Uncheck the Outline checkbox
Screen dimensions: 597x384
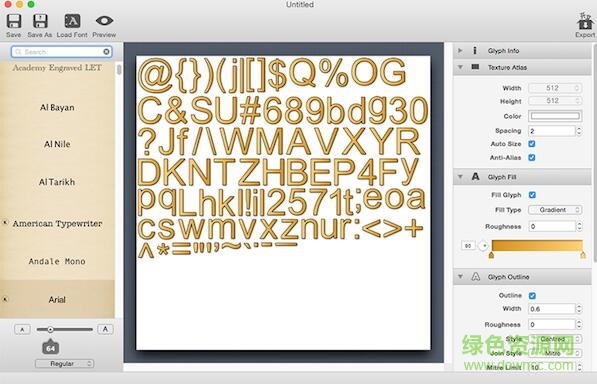(x=532, y=295)
